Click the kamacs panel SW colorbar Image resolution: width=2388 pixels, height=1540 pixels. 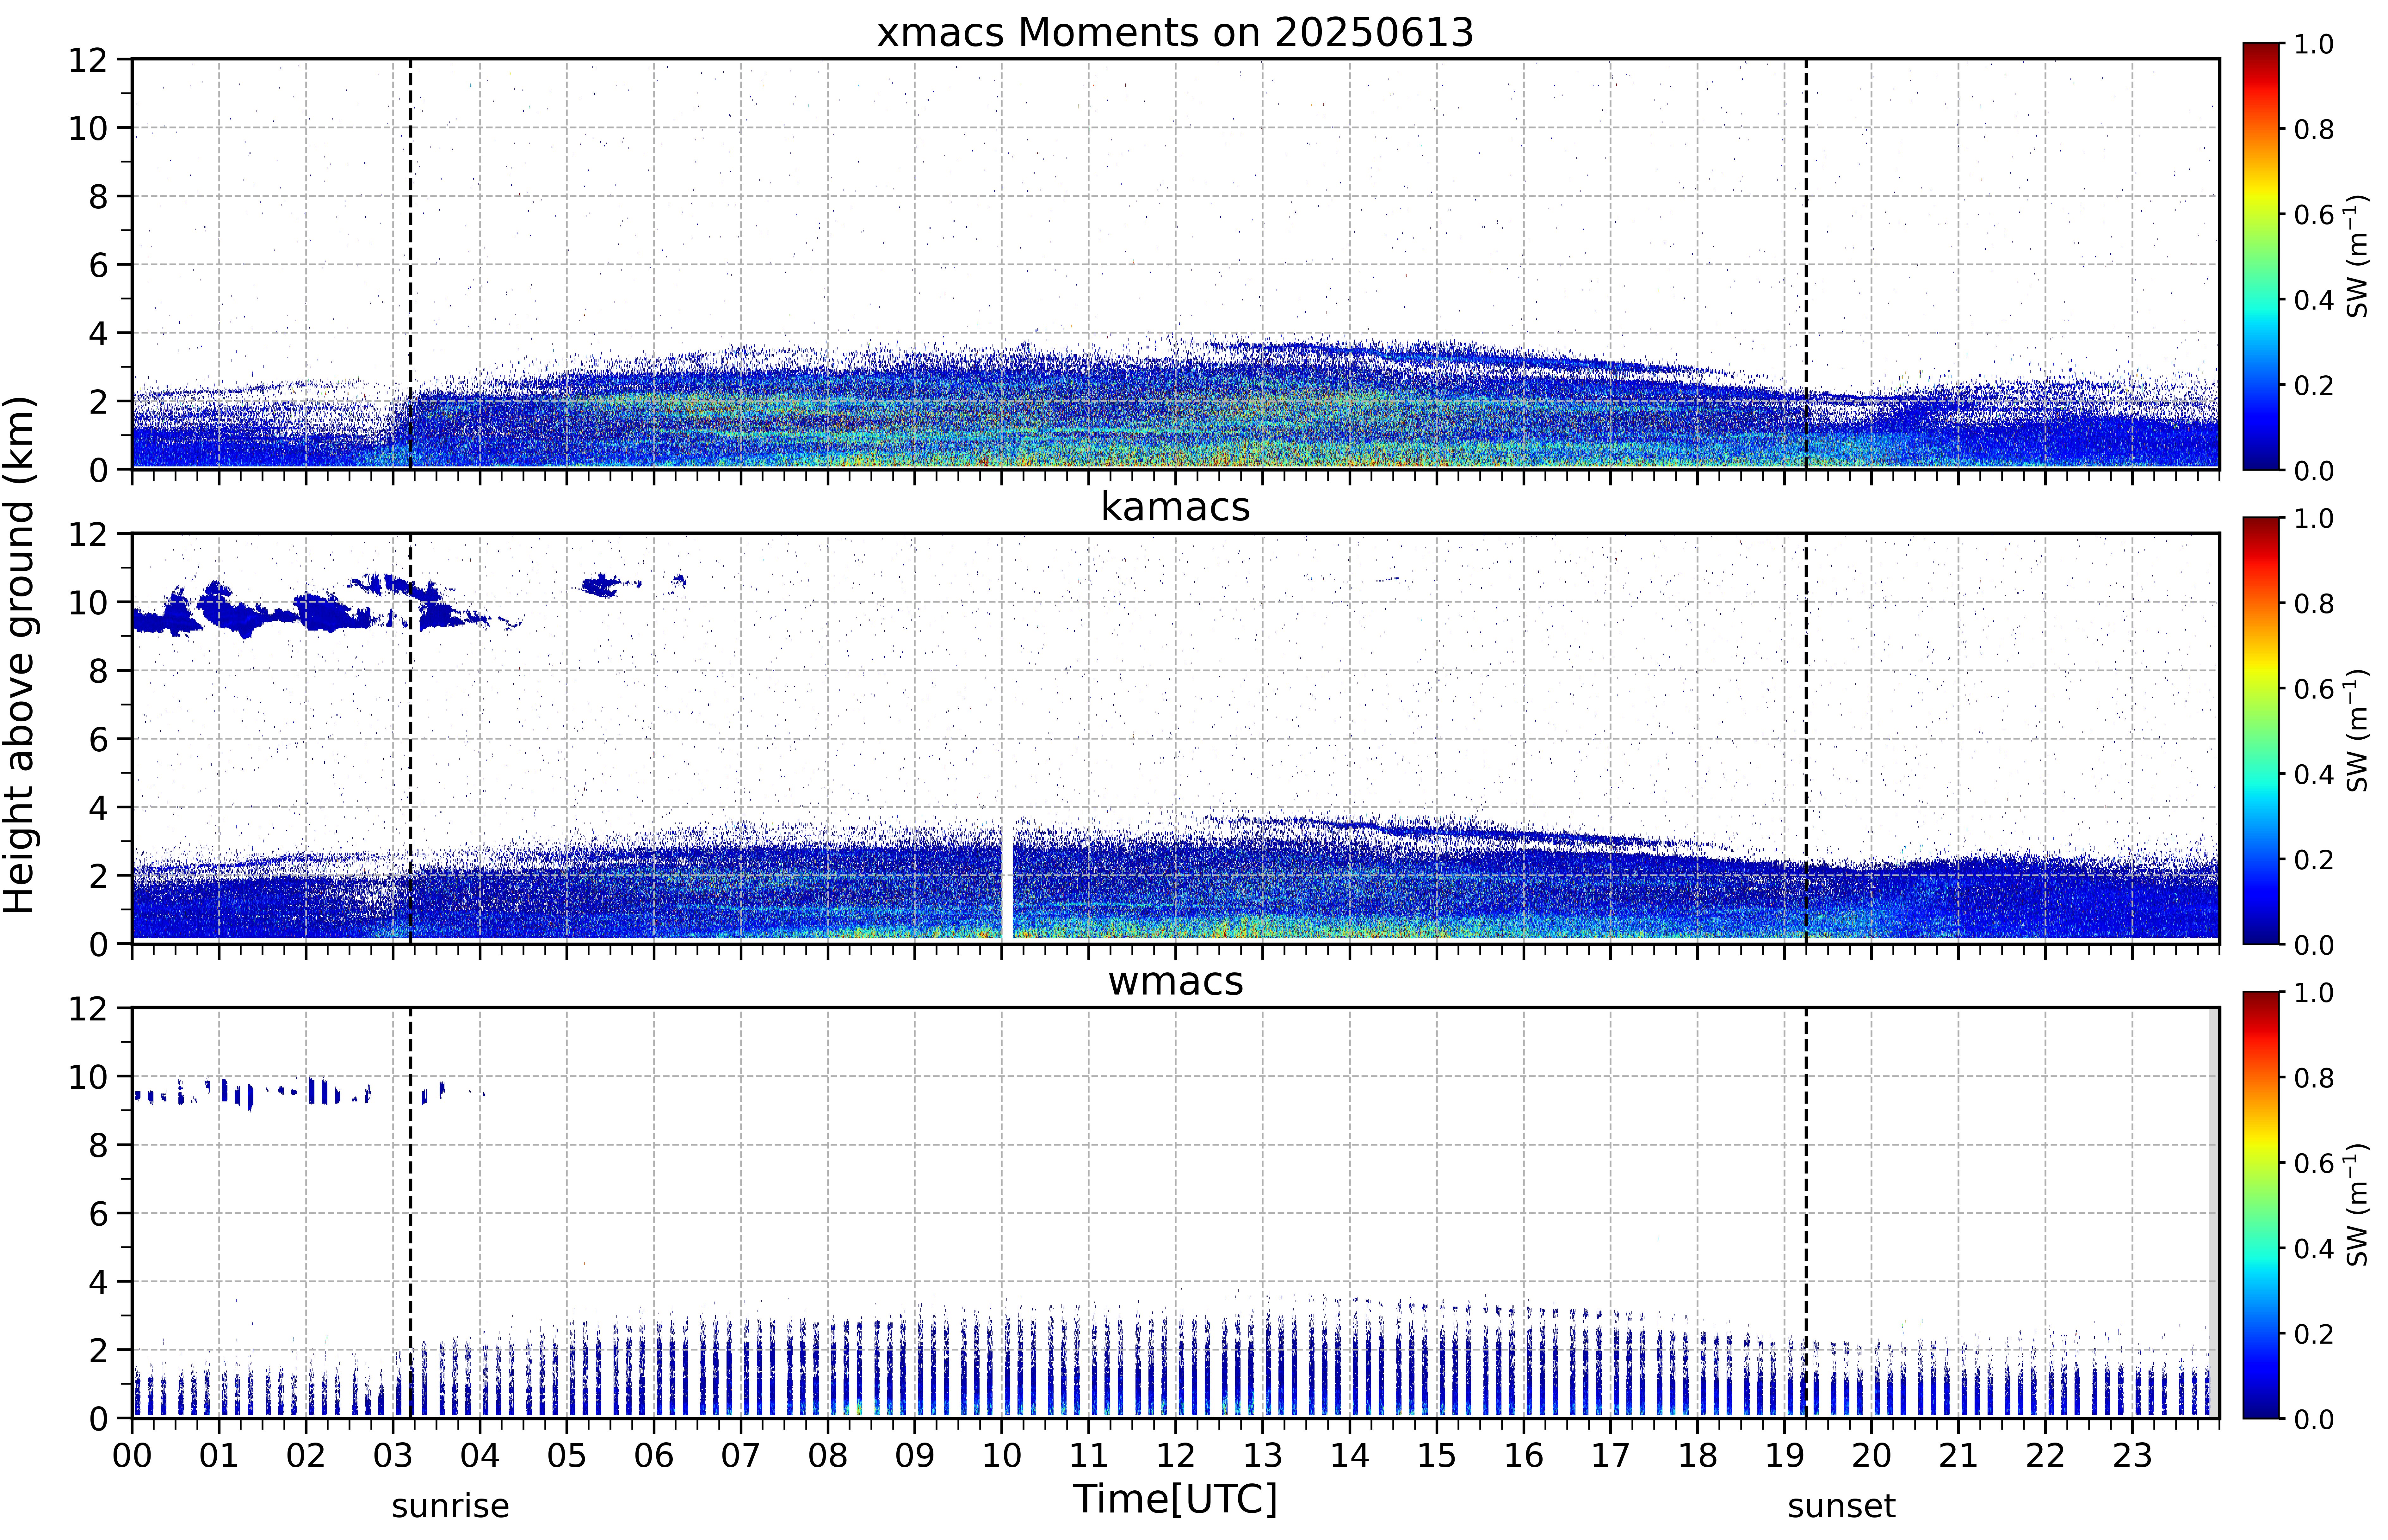(2261, 730)
